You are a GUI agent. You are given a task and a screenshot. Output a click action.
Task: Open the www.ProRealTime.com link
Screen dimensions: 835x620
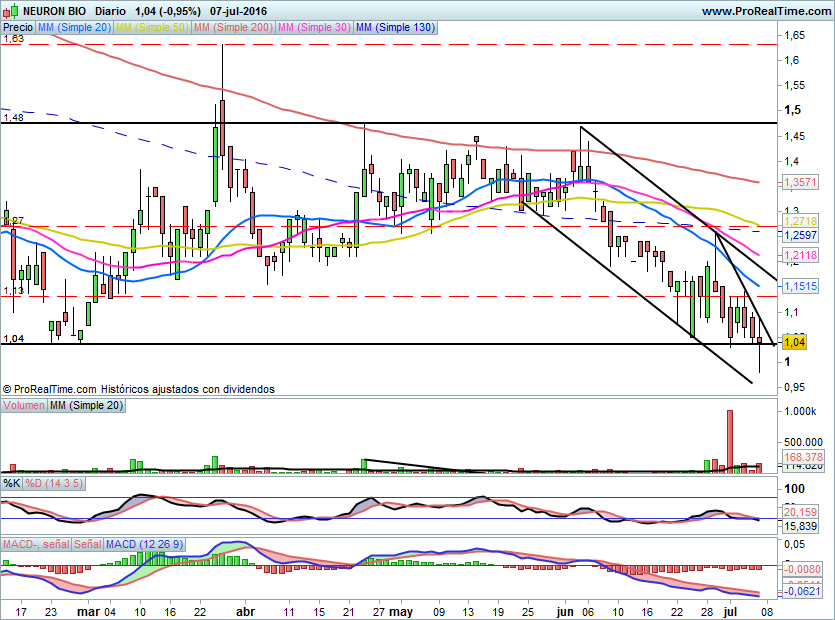(766, 11)
